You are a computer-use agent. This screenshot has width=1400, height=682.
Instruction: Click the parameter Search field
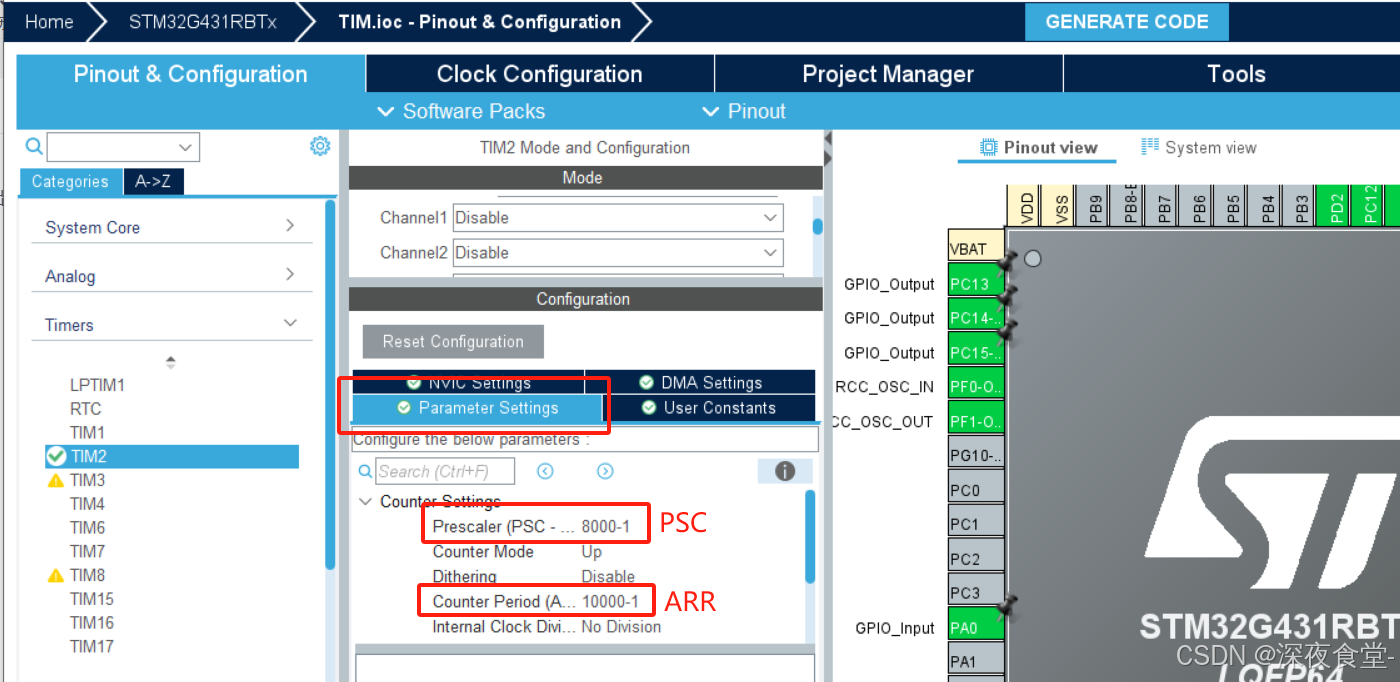coord(446,471)
